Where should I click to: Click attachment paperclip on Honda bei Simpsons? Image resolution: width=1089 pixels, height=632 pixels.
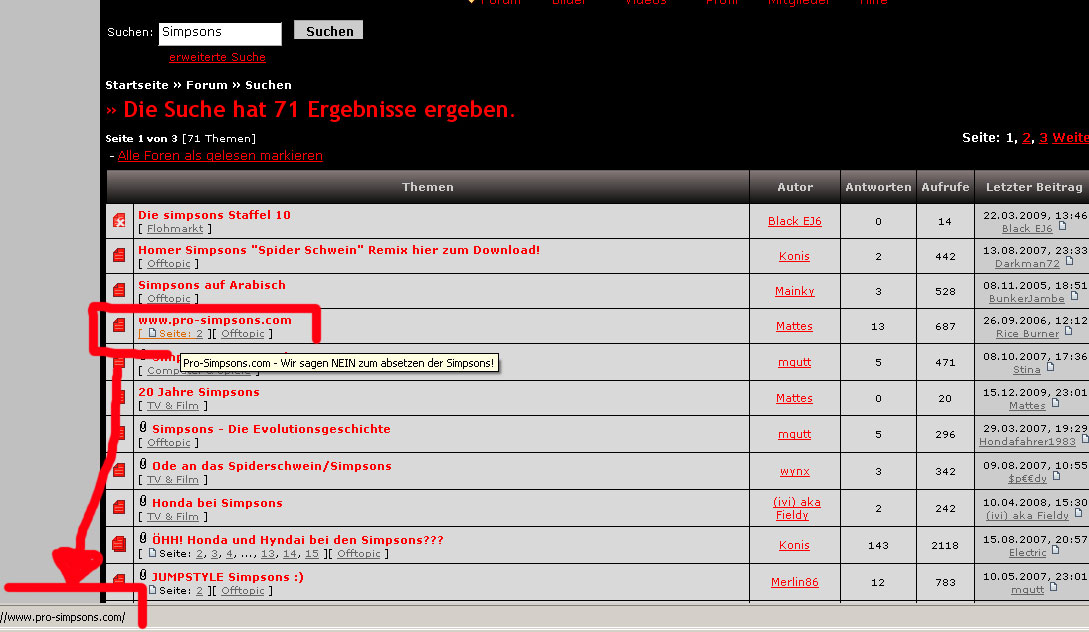143,501
